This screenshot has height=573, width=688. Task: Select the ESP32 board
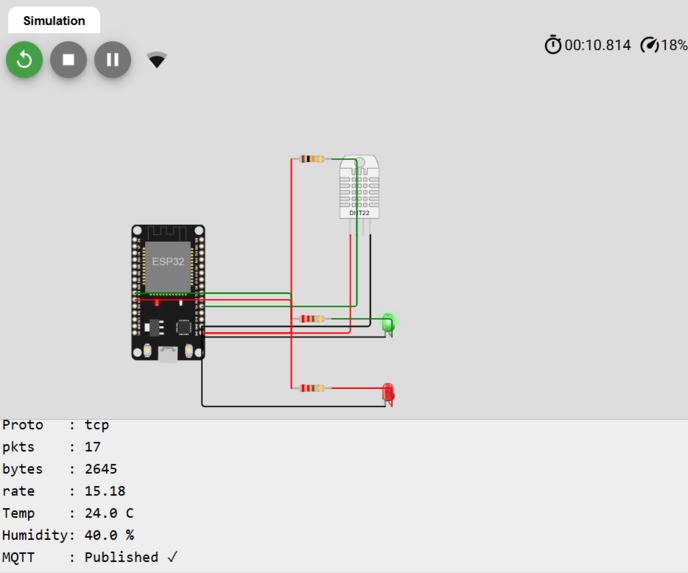pos(168,293)
